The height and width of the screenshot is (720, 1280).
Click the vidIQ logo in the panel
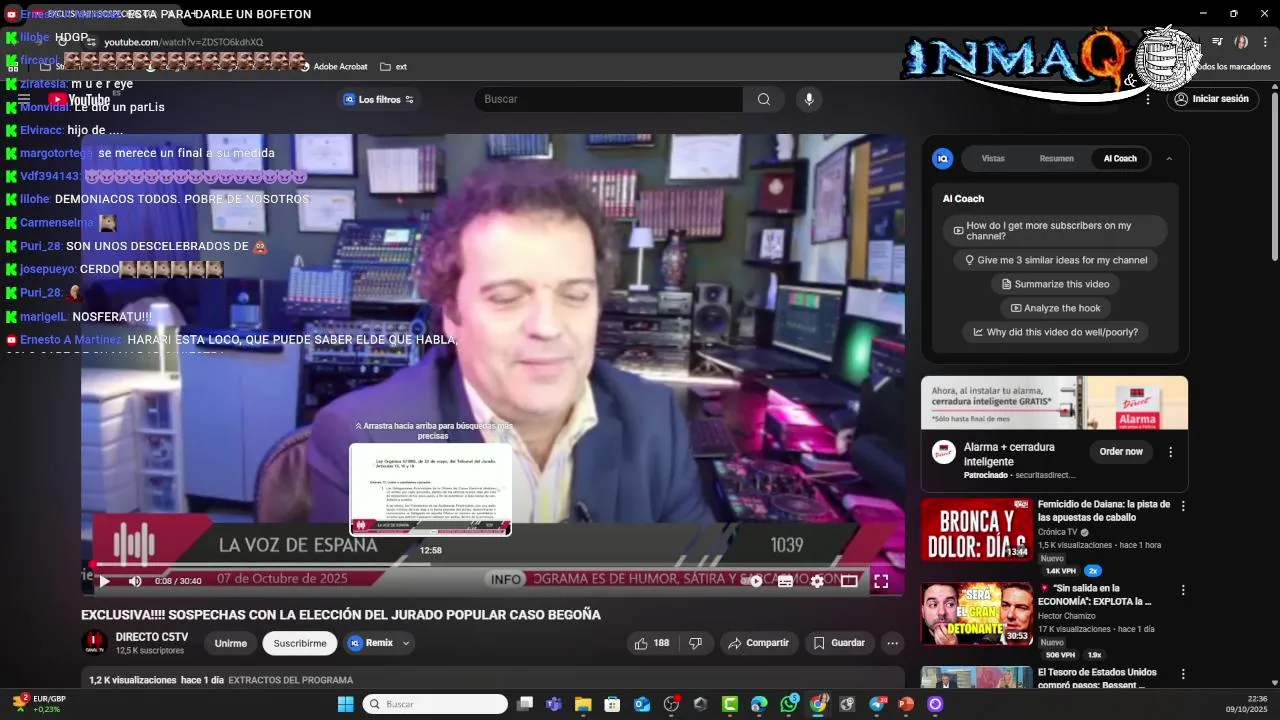tap(942, 158)
